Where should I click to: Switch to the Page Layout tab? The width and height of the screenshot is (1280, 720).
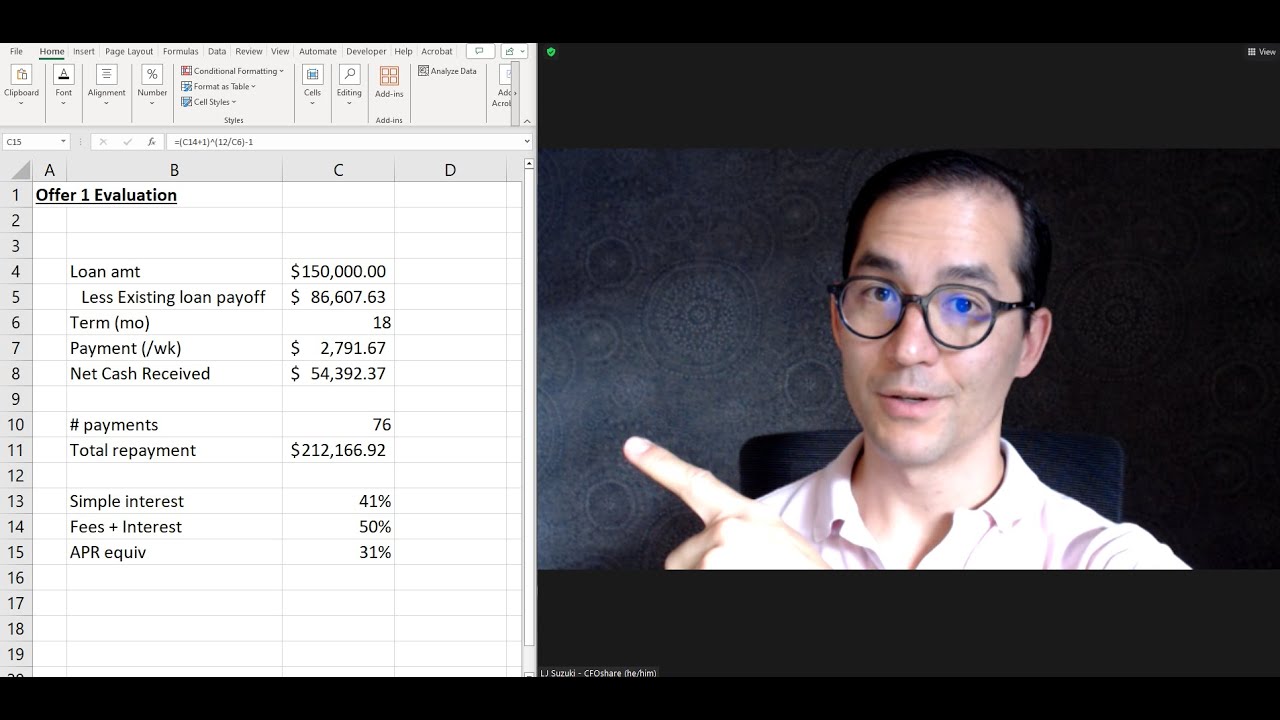[x=129, y=51]
